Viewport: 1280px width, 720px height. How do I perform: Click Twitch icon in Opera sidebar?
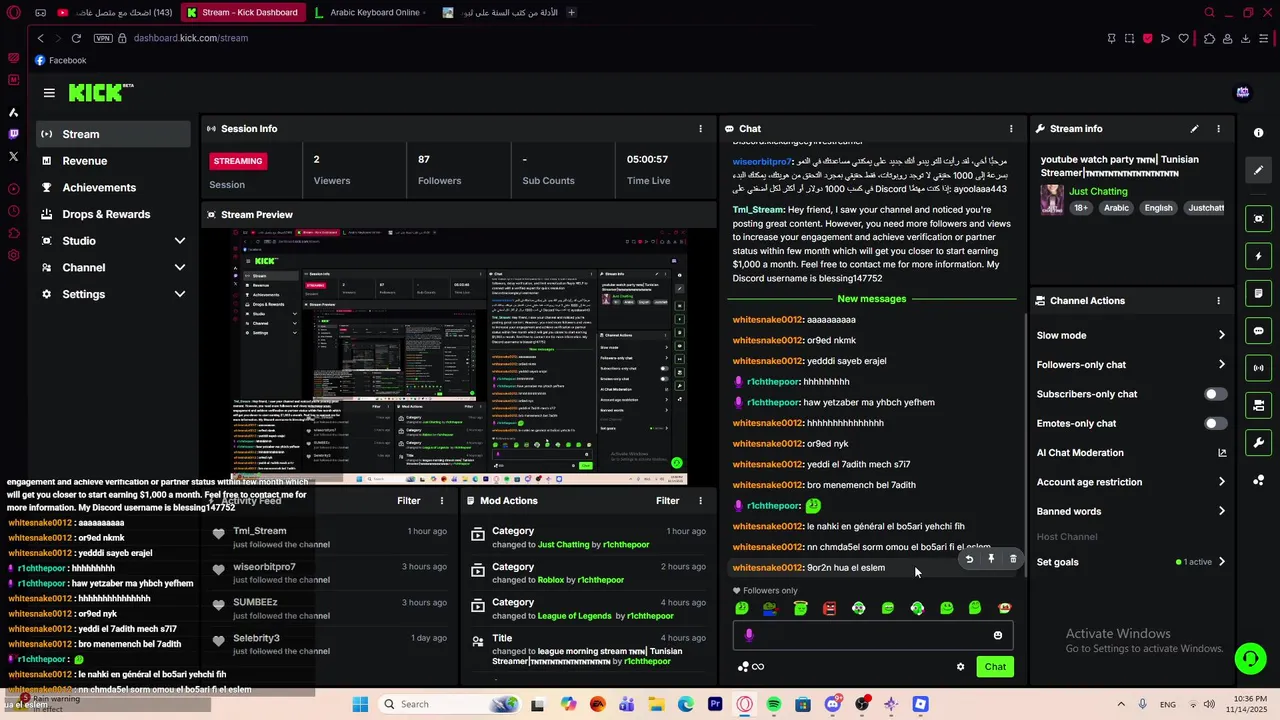13,134
